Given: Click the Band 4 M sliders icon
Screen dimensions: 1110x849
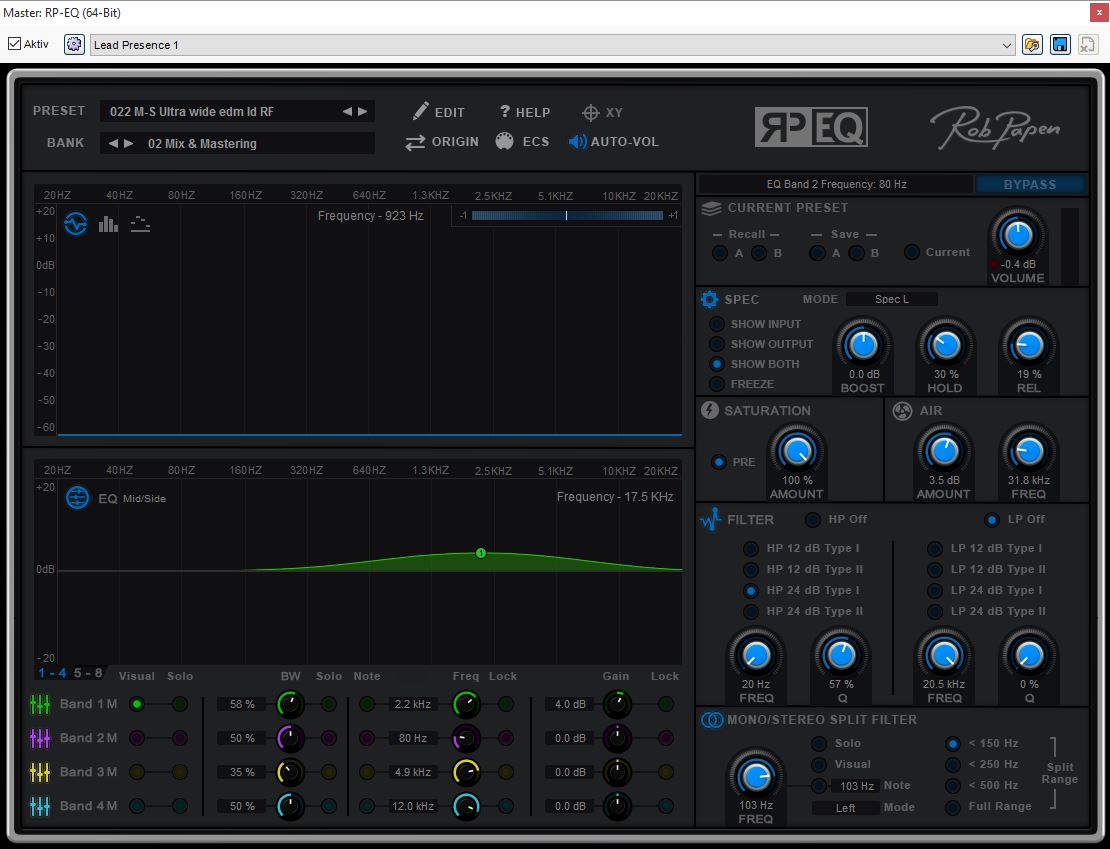Looking at the screenshot, I should [x=40, y=806].
